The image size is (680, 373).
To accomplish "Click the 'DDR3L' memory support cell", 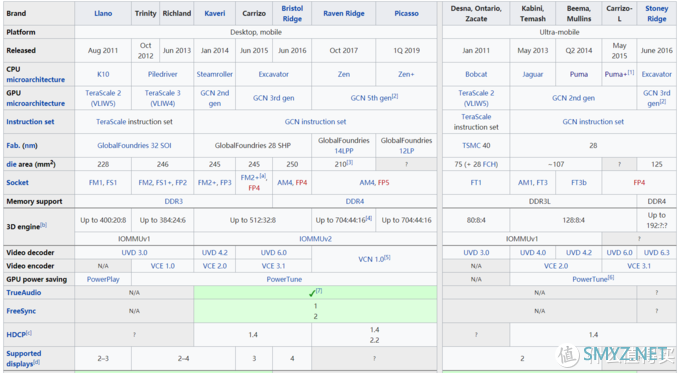I will coord(539,201).
